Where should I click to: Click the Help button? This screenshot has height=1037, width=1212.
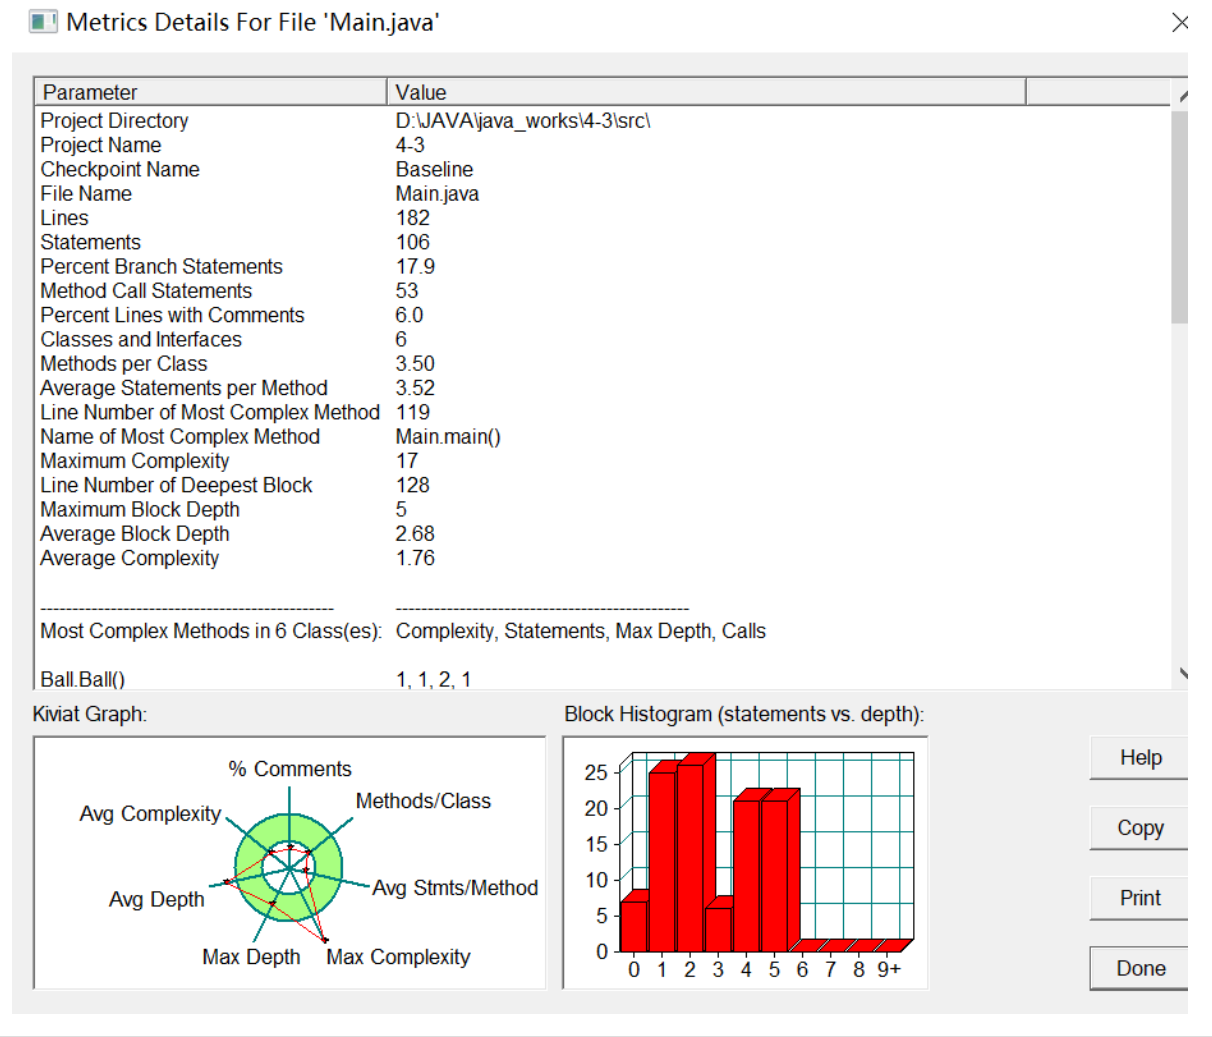(x=1139, y=758)
